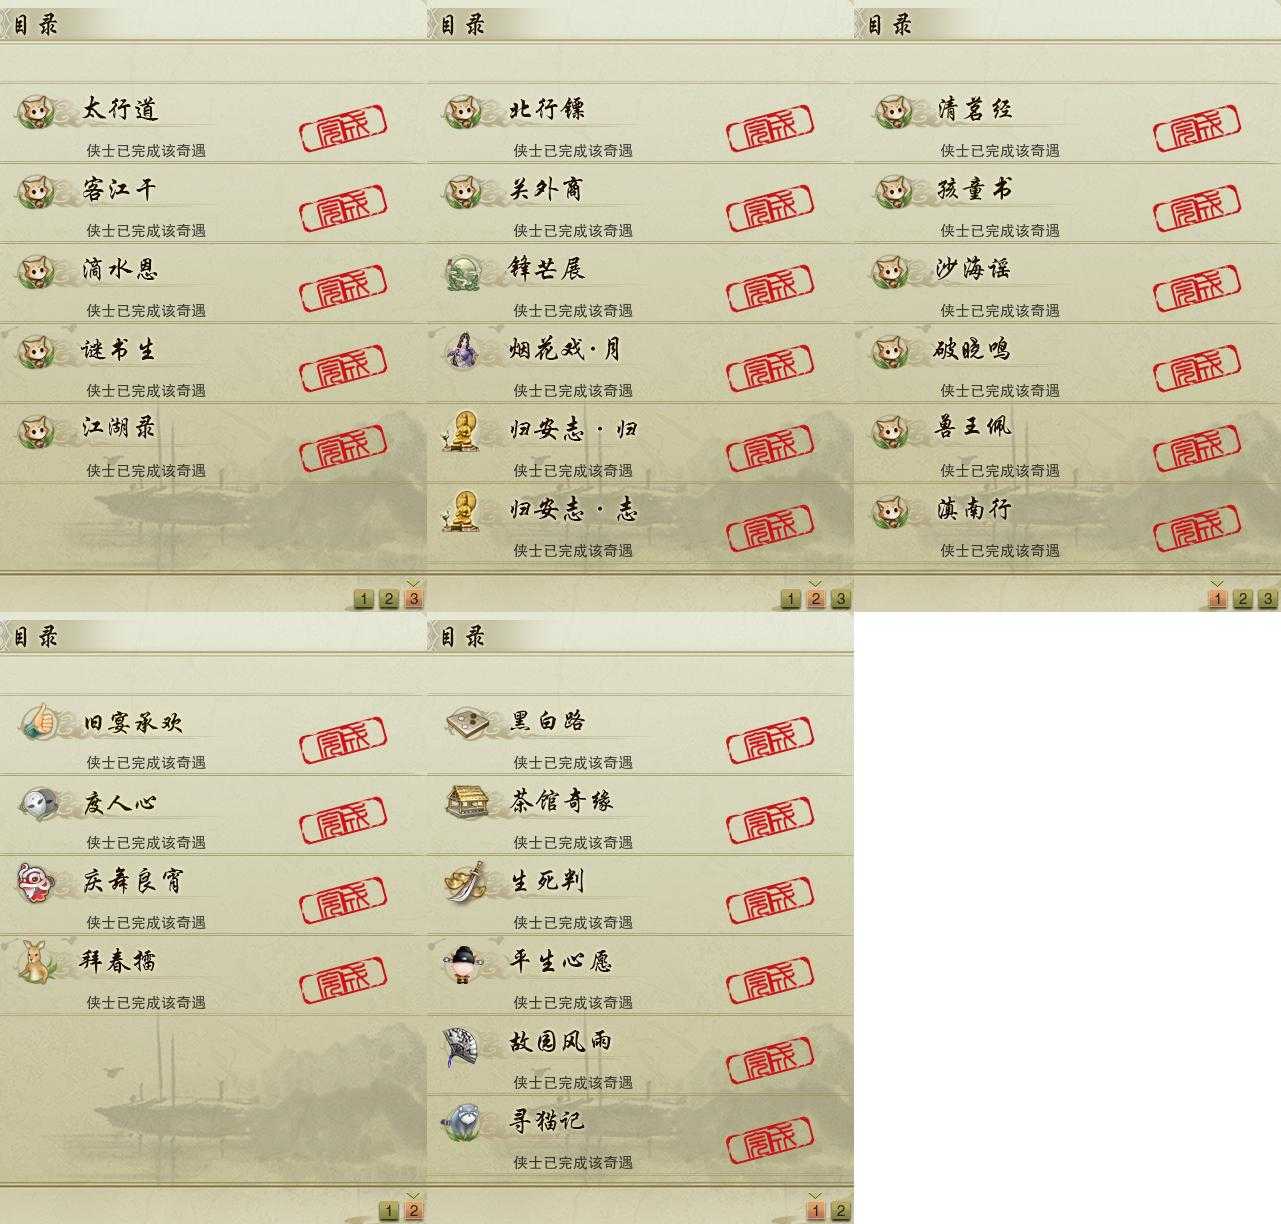Select the 滇南行 adventure entry title

[974, 509]
